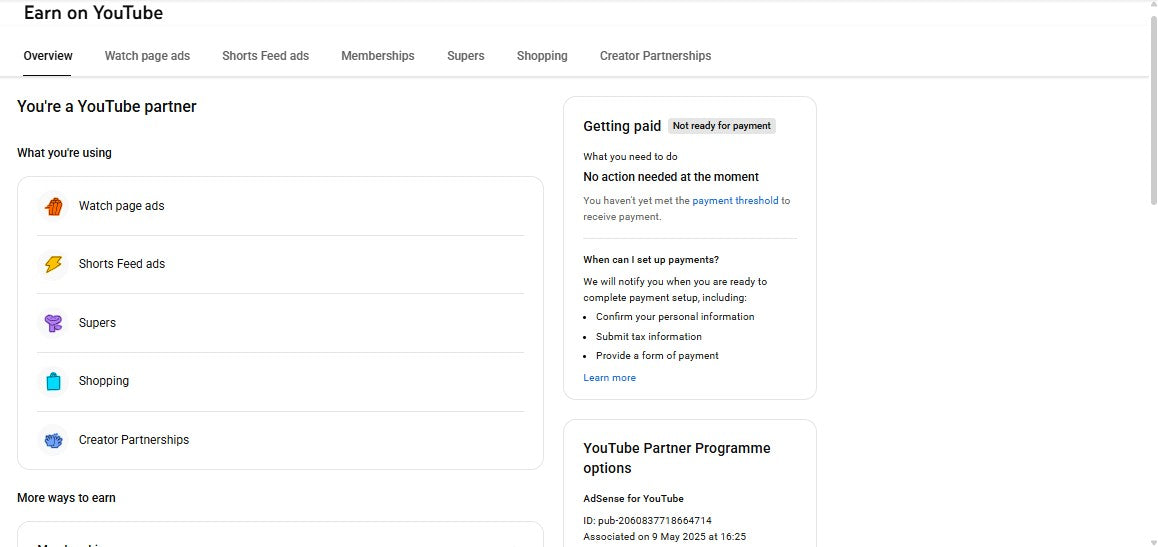Click YouTube Partner Programme options heading
The image size is (1158, 547).
[x=676, y=458]
